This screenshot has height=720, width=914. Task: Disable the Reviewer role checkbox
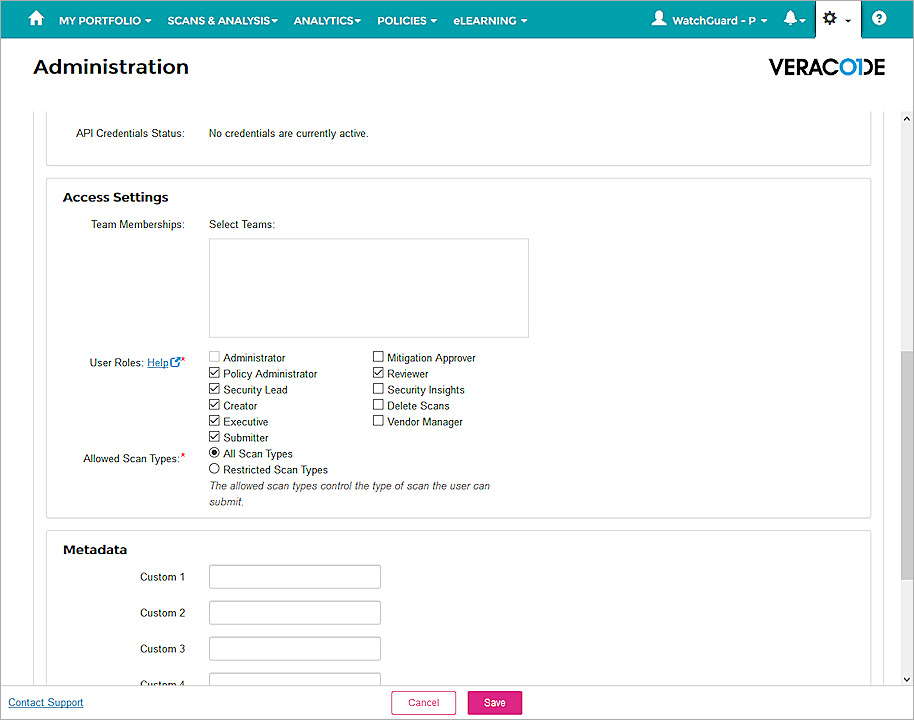(x=378, y=373)
